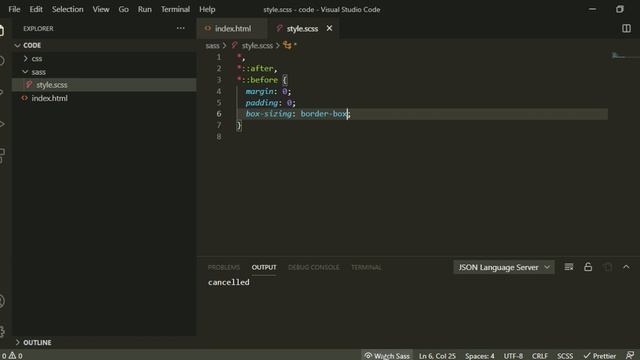Open the View menu
The image size is (640, 360).
100,9
